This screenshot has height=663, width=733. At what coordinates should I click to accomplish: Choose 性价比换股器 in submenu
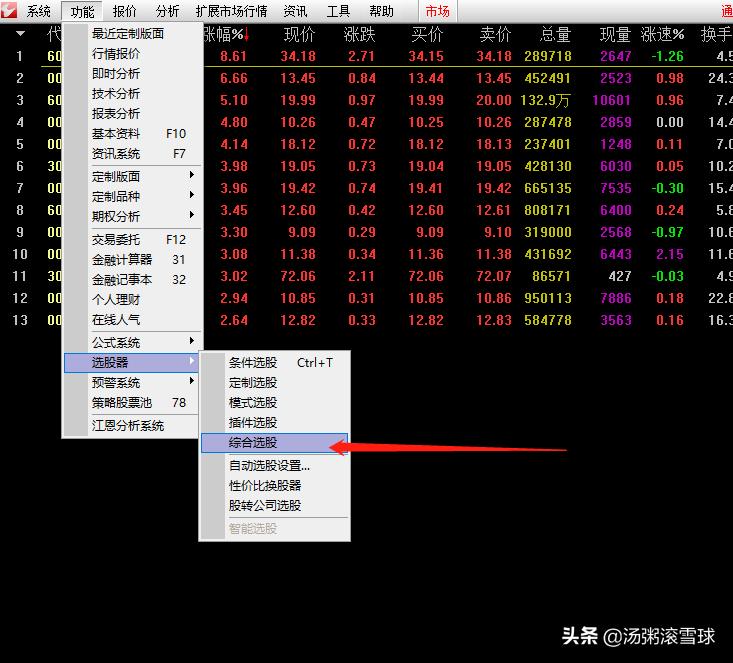click(x=275, y=485)
